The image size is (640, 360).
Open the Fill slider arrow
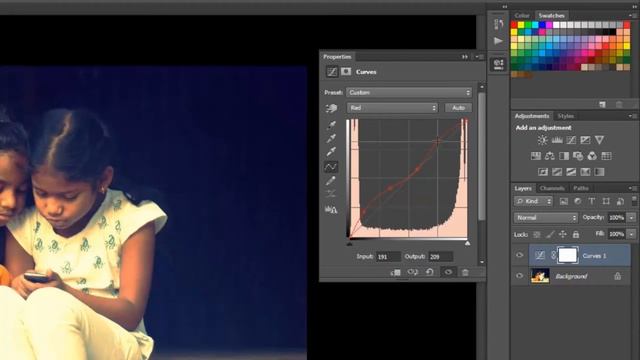click(x=631, y=234)
